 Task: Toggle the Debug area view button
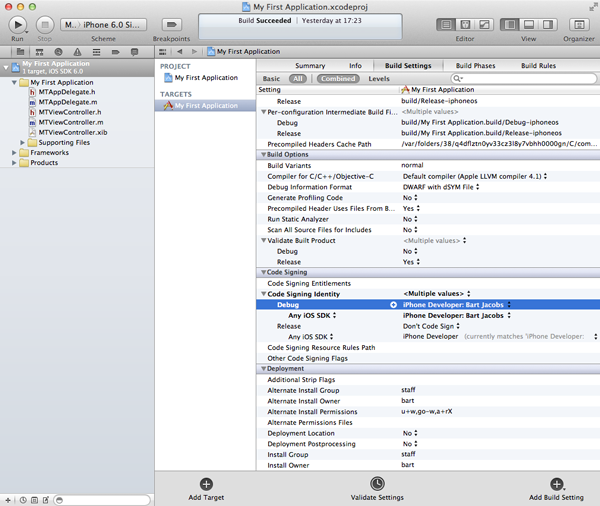(529, 25)
